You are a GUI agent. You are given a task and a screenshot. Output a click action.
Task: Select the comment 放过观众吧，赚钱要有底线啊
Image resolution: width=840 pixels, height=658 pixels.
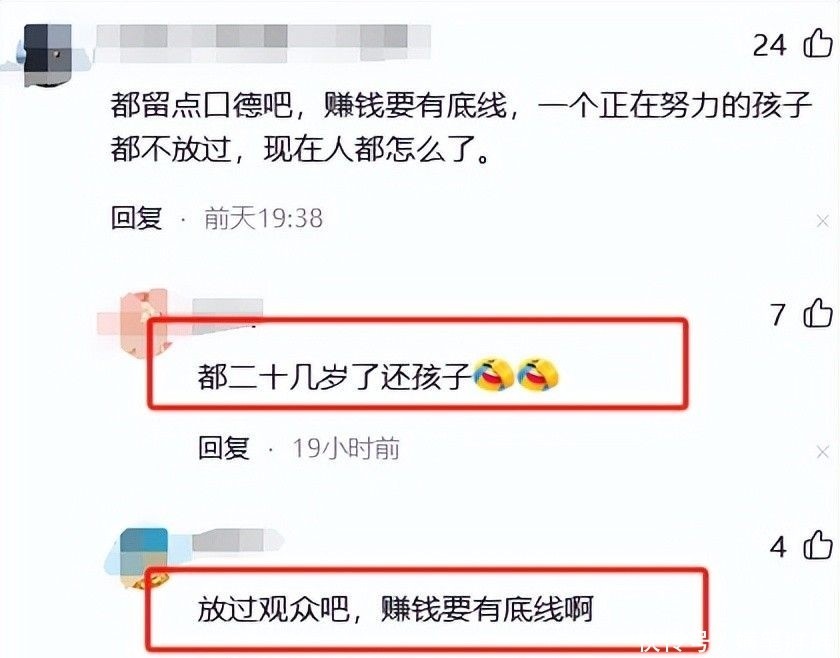(395, 609)
